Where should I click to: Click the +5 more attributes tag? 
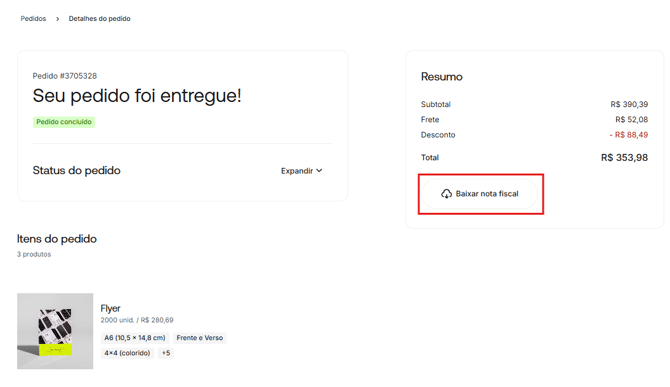click(x=166, y=353)
